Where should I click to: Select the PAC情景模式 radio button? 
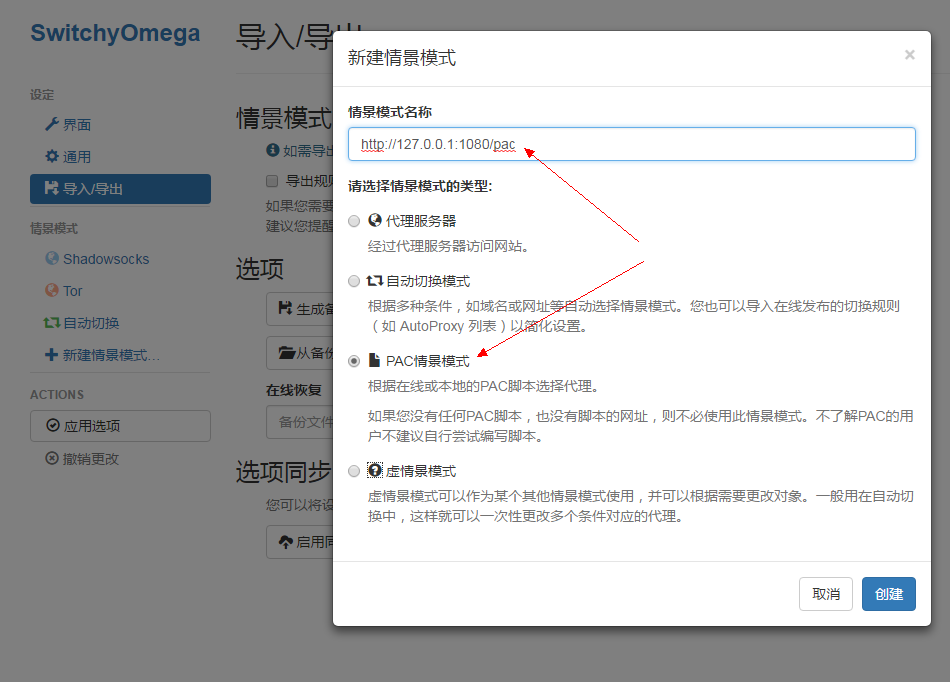pyautogui.click(x=354, y=362)
